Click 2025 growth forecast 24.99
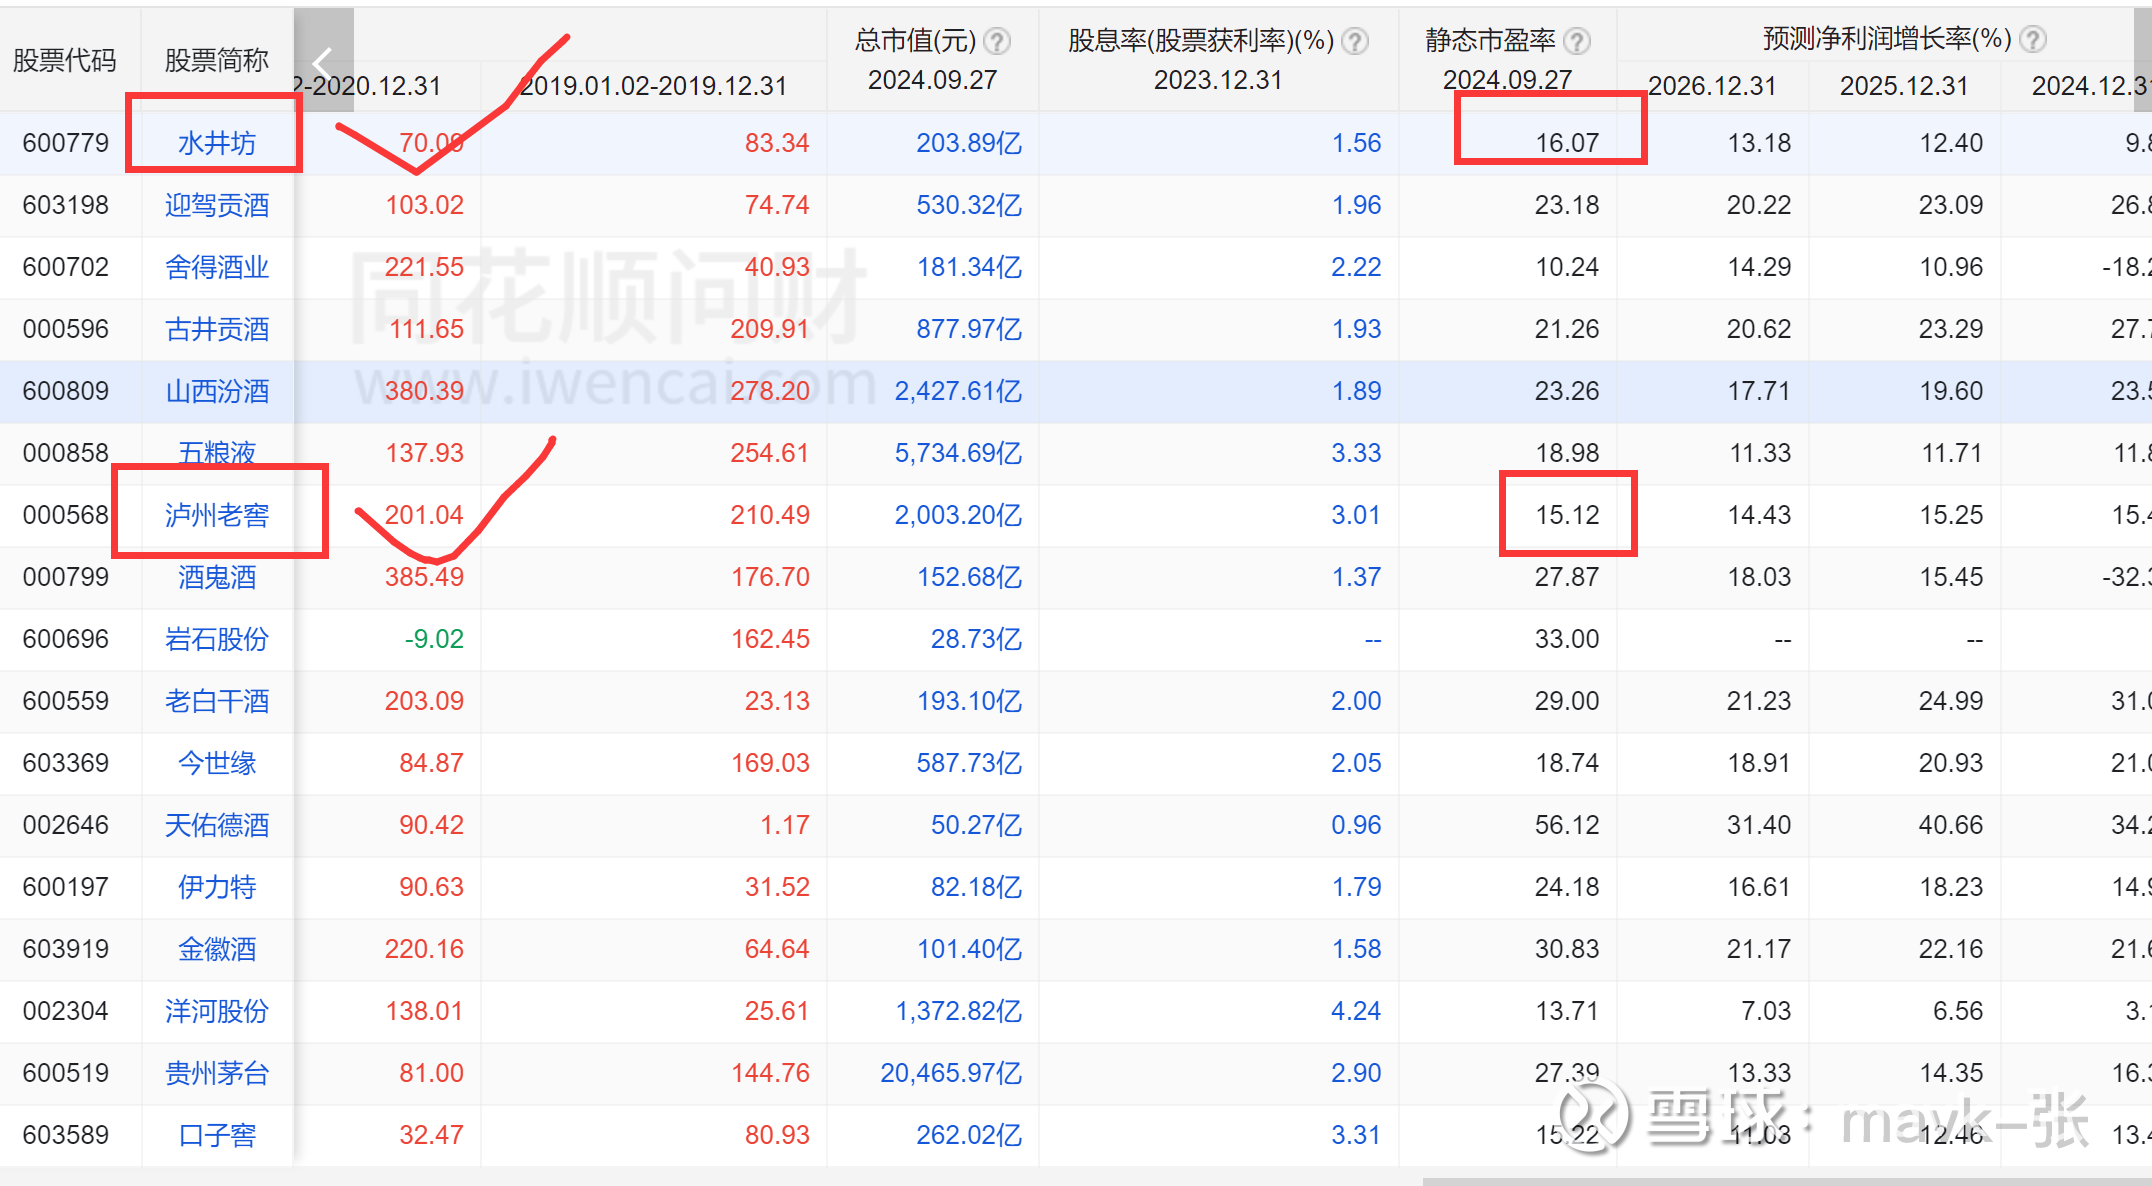 click(x=1951, y=701)
